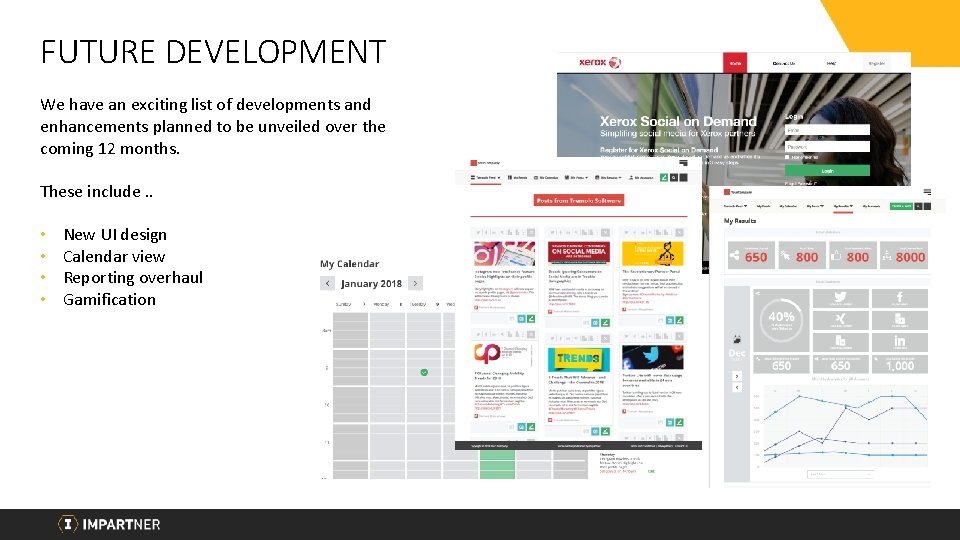Click the Email input field on Xerox login
The width and height of the screenshot is (960, 540).
[x=827, y=130]
